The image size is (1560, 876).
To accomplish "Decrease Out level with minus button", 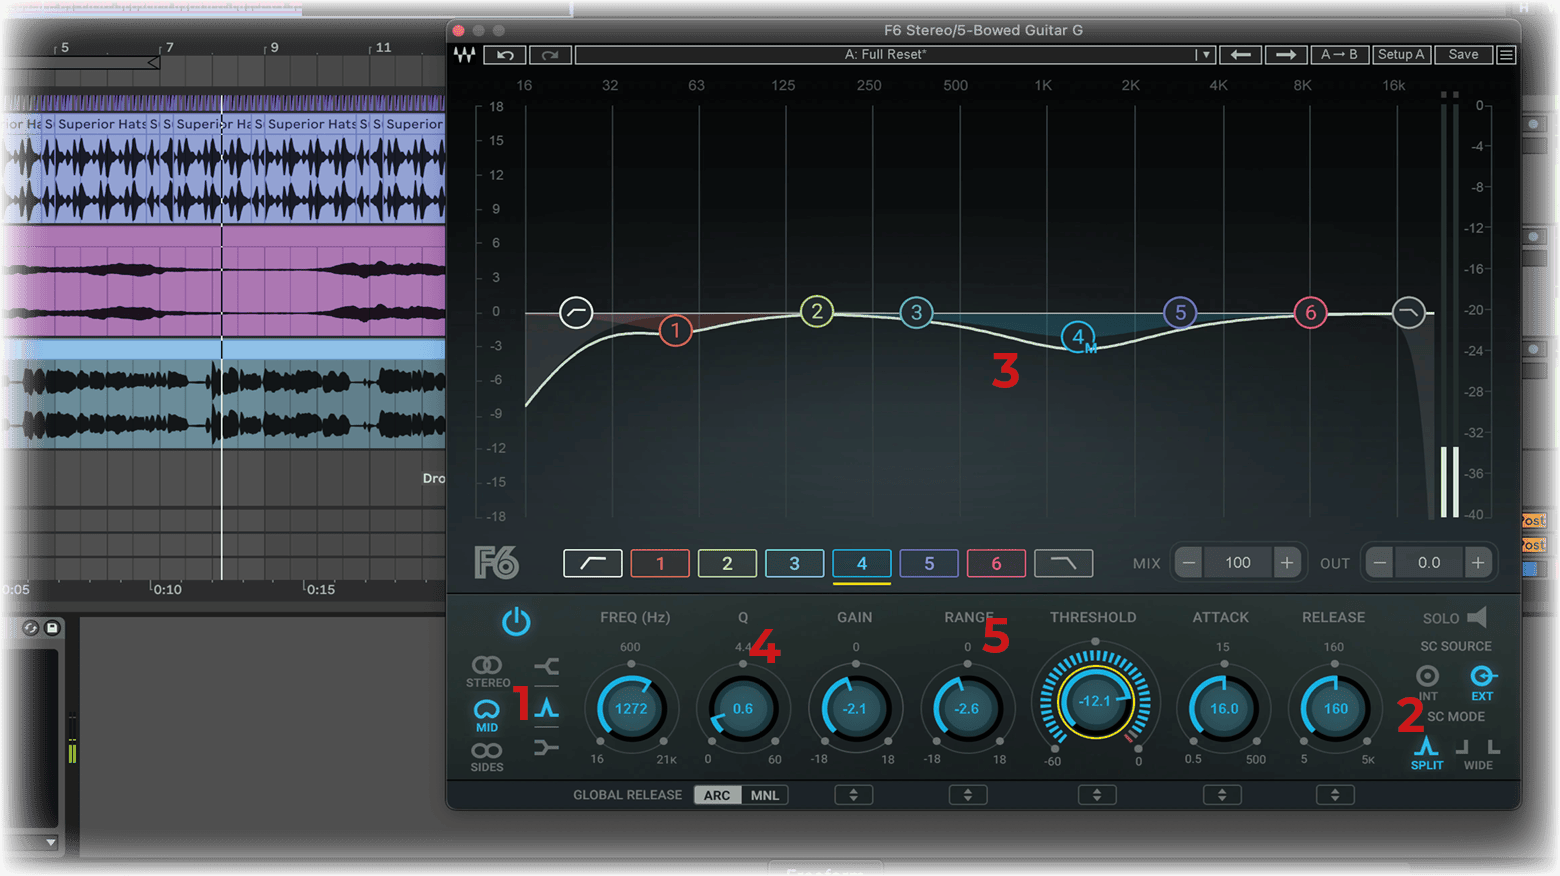I will [1380, 563].
